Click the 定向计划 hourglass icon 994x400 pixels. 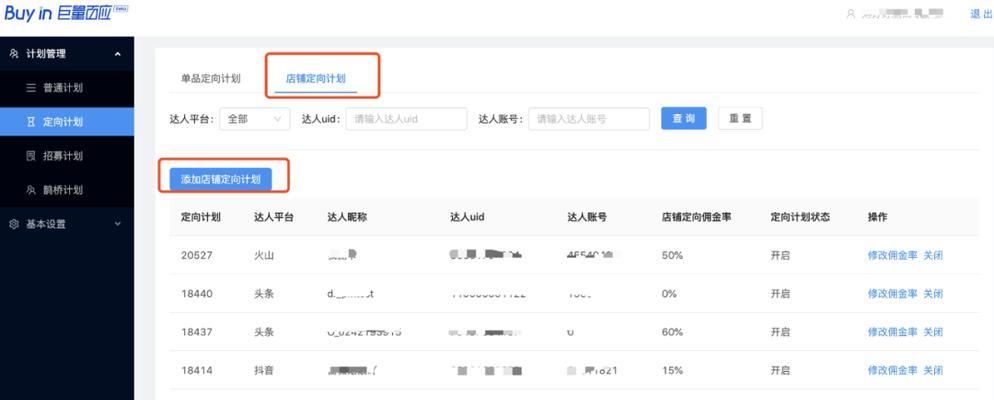[x=31, y=122]
